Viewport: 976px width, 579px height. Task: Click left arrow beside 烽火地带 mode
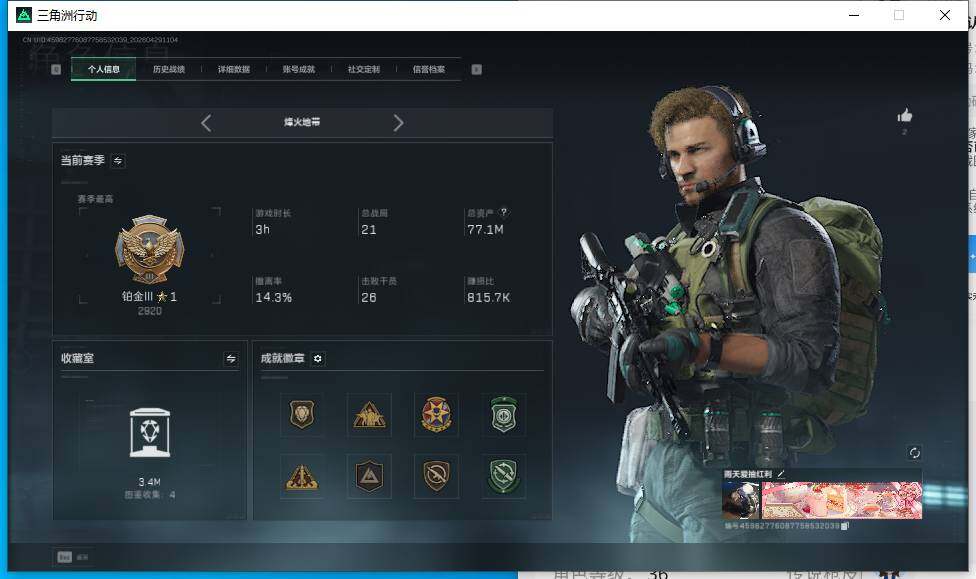tap(207, 123)
